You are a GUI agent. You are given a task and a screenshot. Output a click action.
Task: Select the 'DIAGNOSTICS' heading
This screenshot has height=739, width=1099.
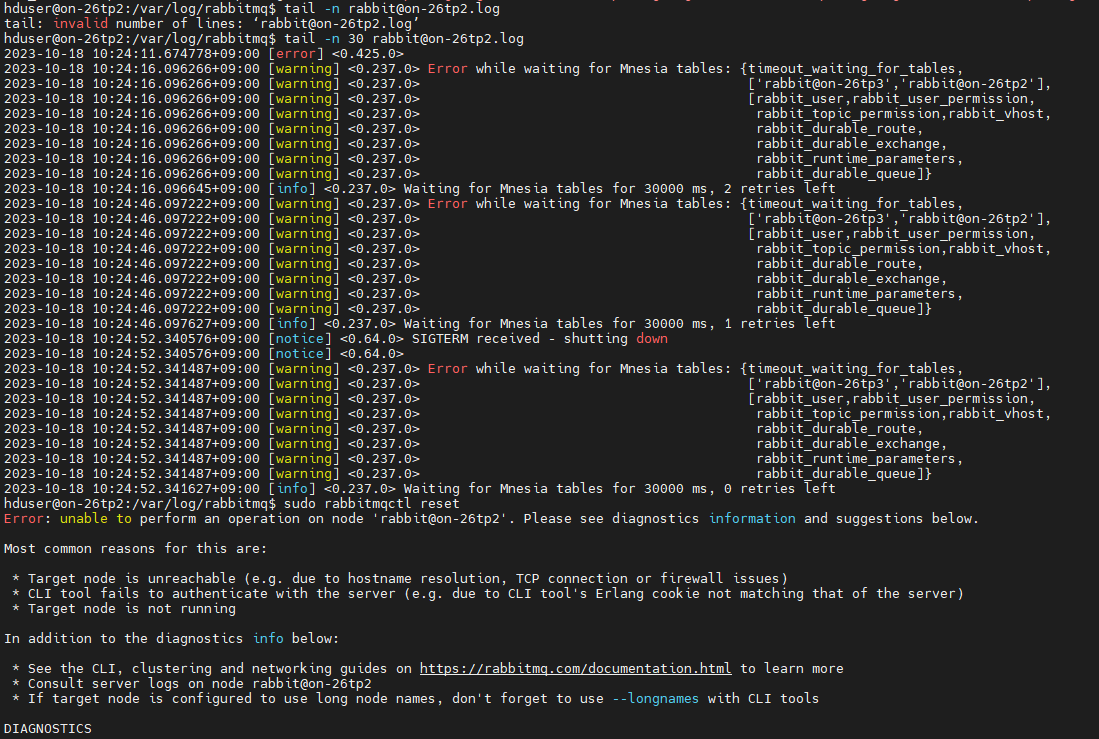pos(48,729)
